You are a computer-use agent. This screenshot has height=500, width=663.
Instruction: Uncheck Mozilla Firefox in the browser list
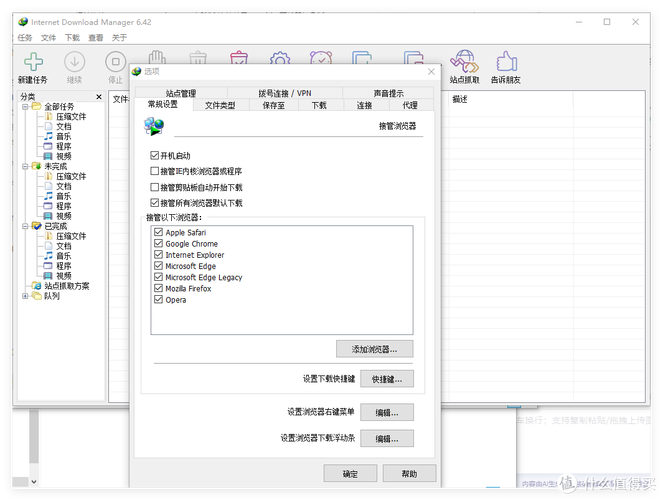point(159,289)
